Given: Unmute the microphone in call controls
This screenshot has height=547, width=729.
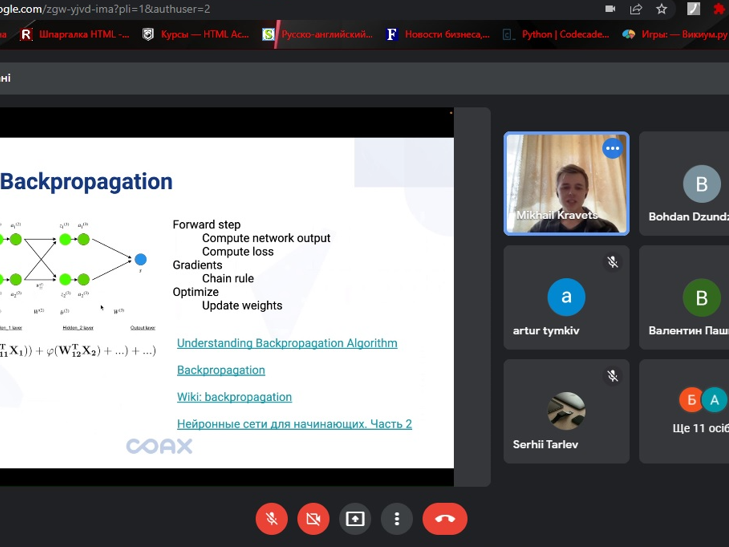Looking at the screenshot, I should tap(271, 518).
